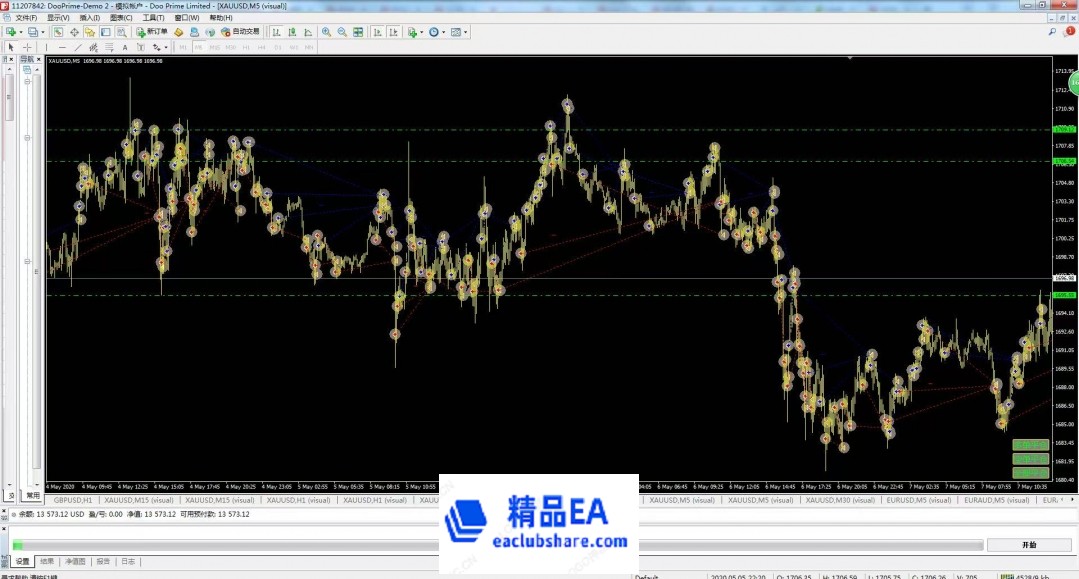The width and height of the screenshot is (1079, 579).
Task: Click the tile windows grid icon
Action: [359, 32]
